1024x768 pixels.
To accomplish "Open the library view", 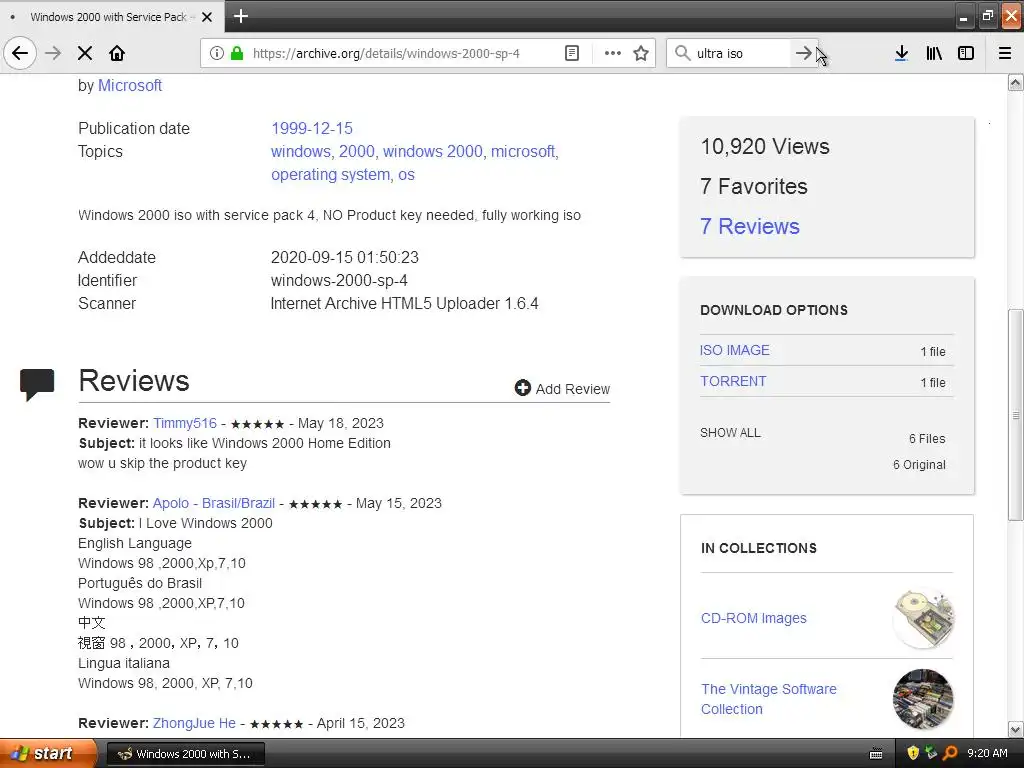I will [934, 53].
